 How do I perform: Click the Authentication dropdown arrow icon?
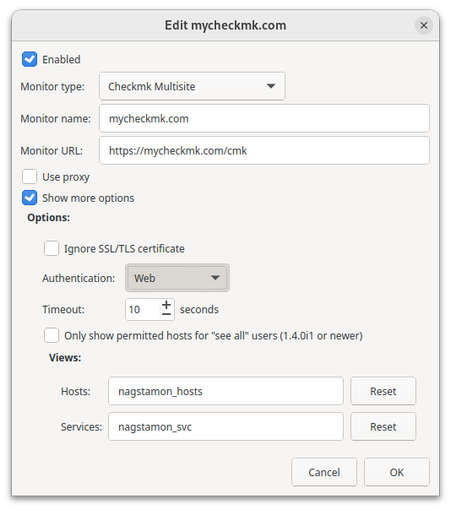coord(215,278)
